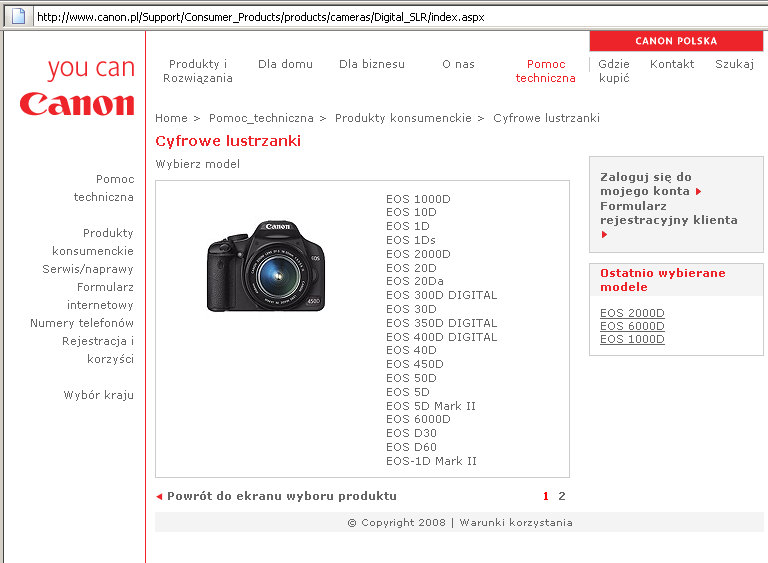Click the red arrow under Formularz rejestracyjny

pyautogui.click(x=604, y=235)
